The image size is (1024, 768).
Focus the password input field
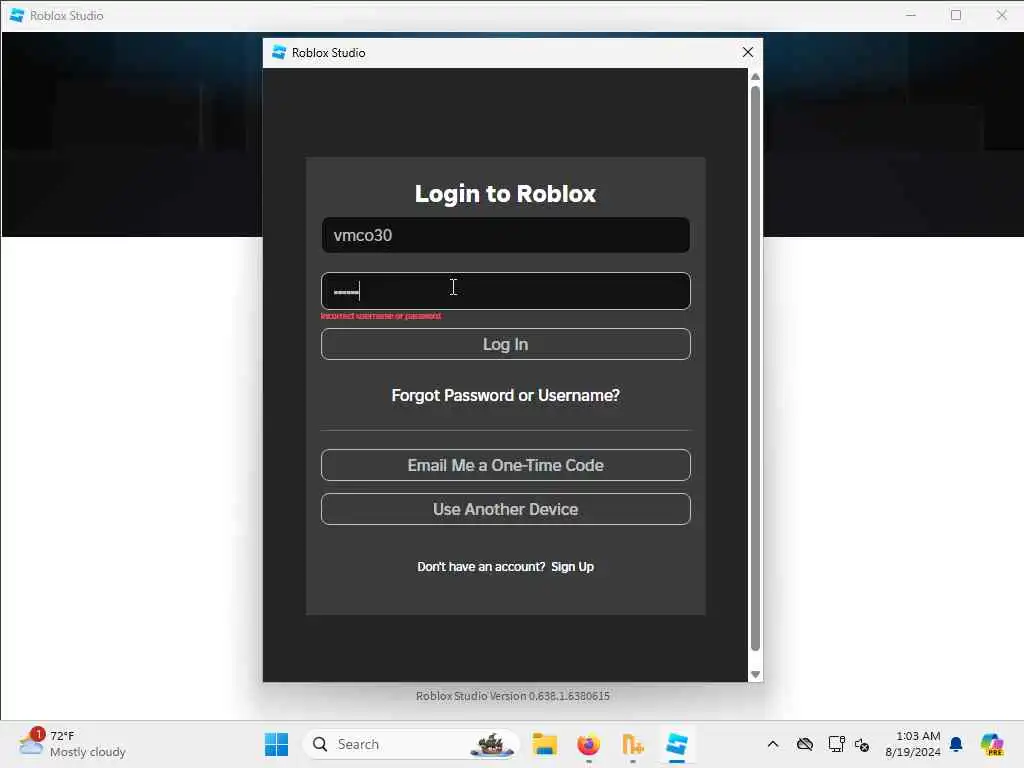coord(505,291)
